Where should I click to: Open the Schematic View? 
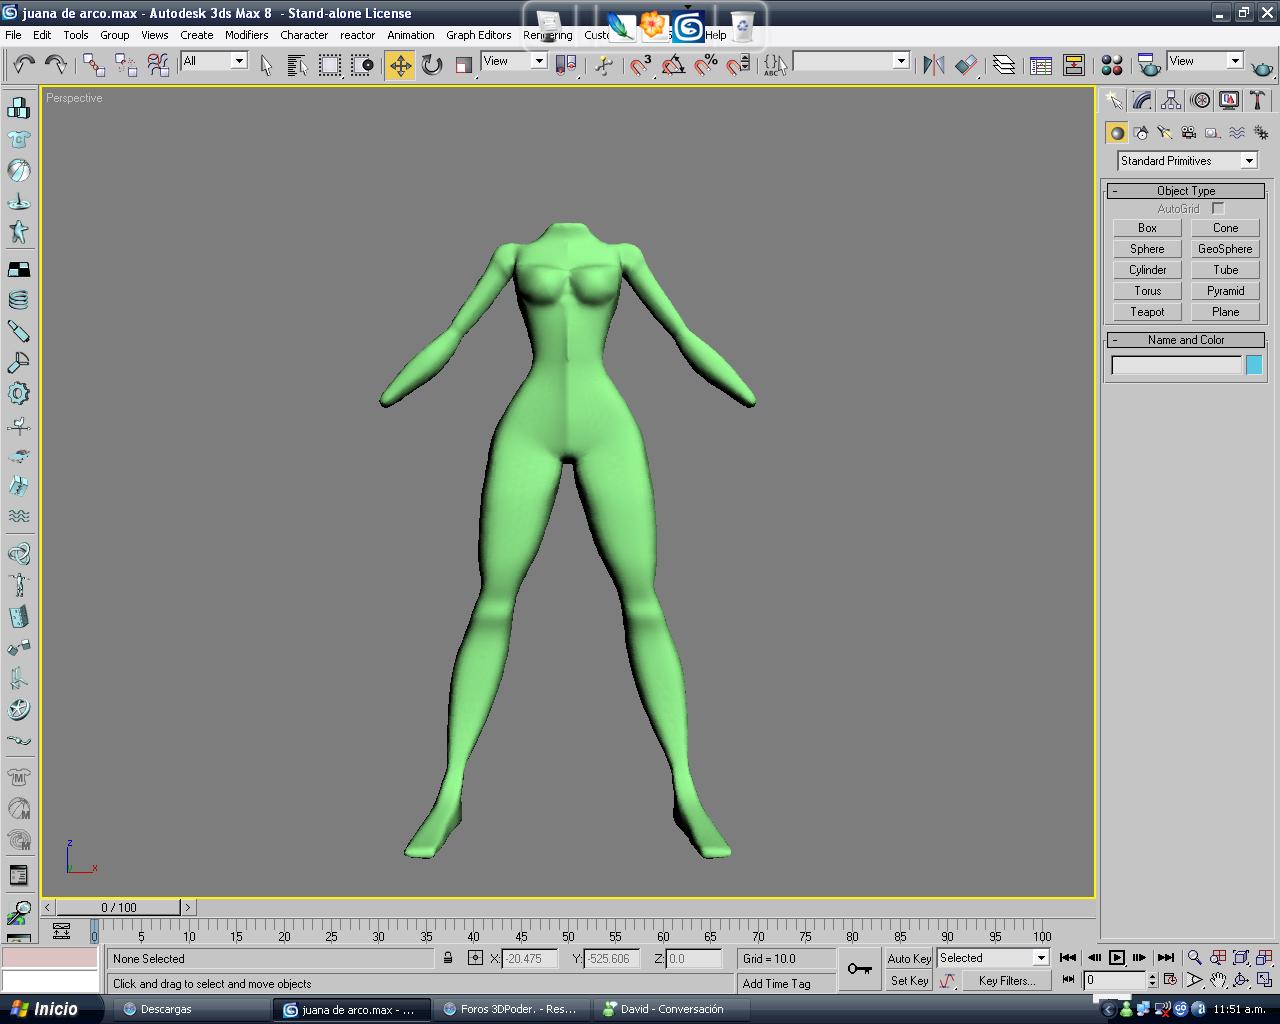1074,65
